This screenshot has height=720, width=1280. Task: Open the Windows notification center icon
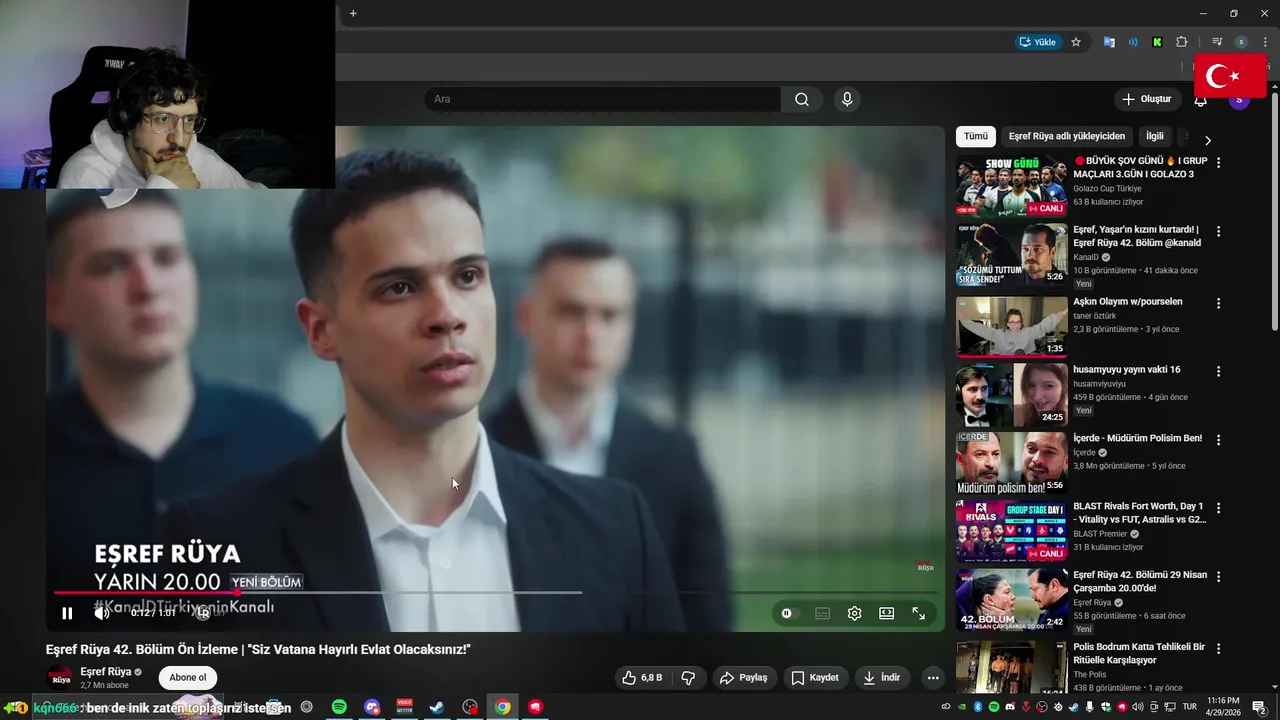tap(1259, 707)
